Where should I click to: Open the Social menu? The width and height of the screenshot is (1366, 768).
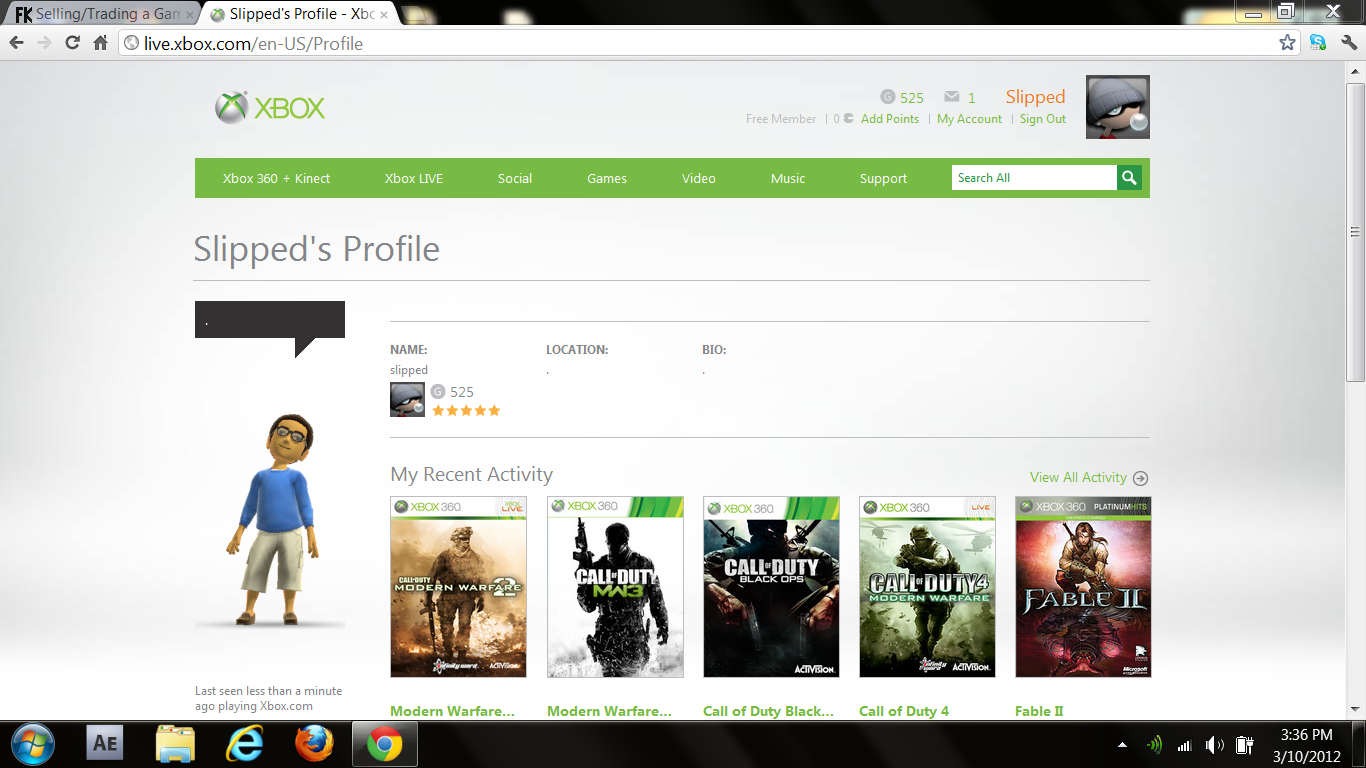coord(515,178)
